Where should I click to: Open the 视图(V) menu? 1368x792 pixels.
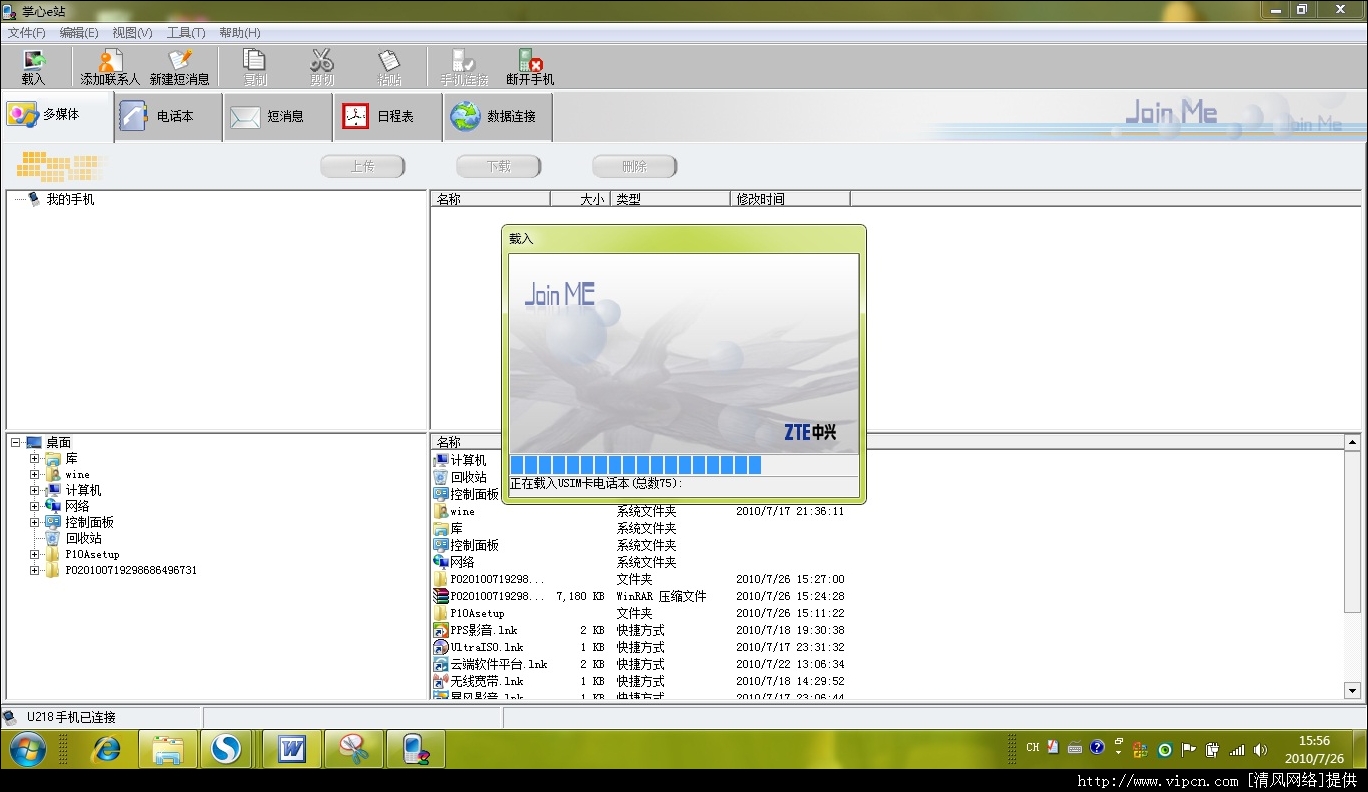click(132, 33)
